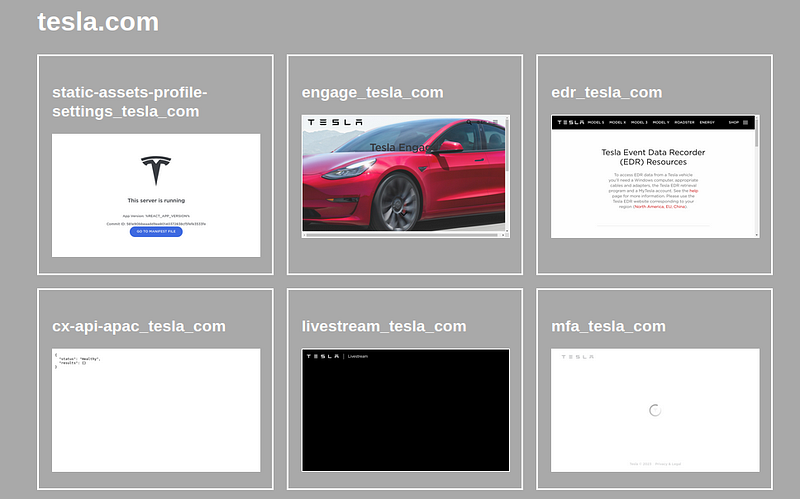Select the static-assets-profile-settings_tesla_com title
This screenshot has height=499, width=800.
click(130, 102)
